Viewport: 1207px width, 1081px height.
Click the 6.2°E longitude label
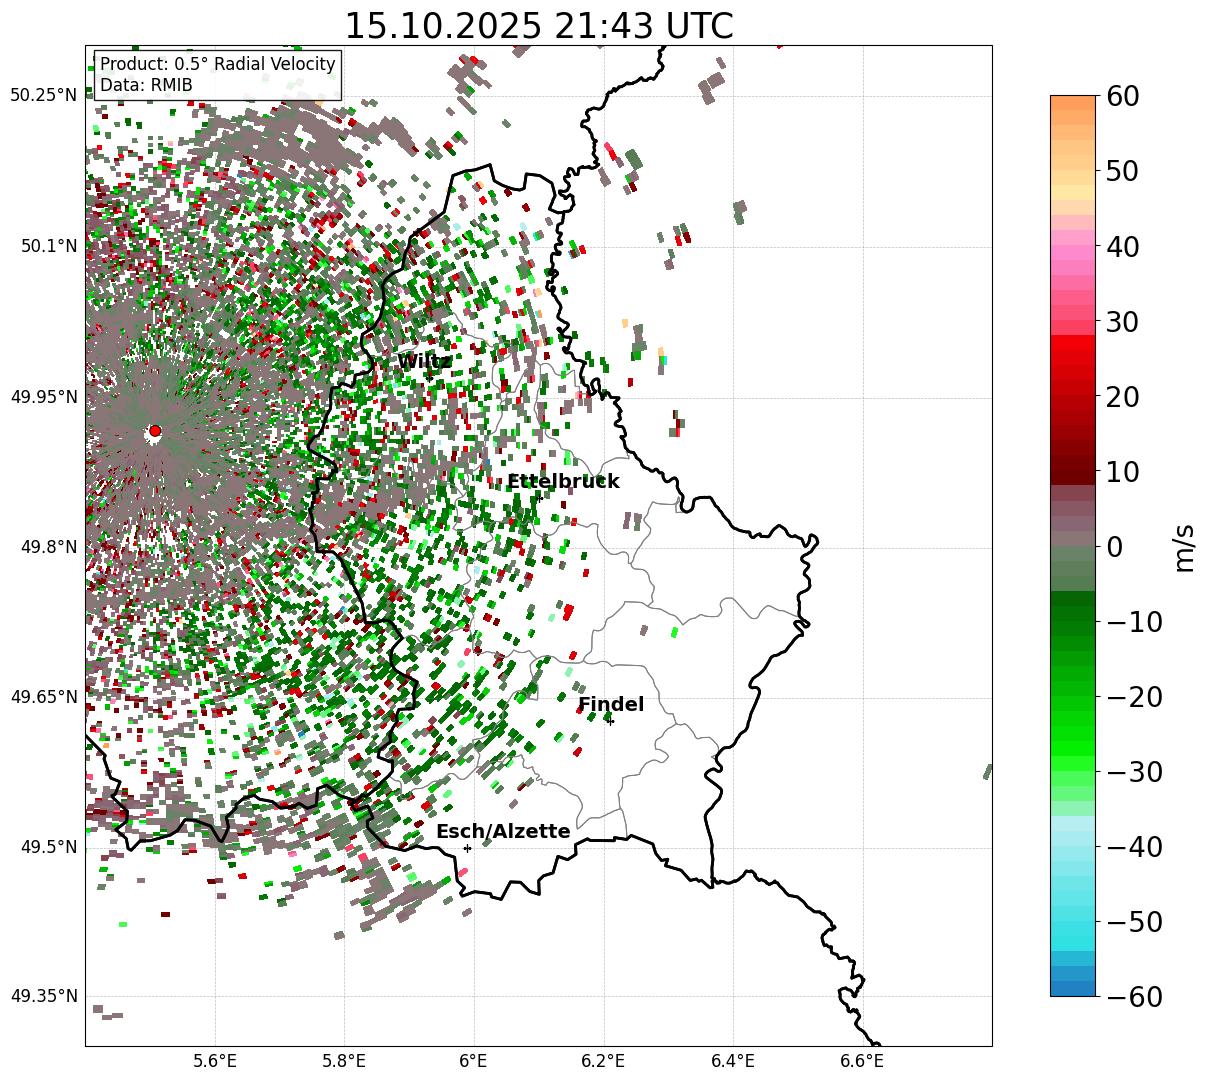[x=603, y=1061]
